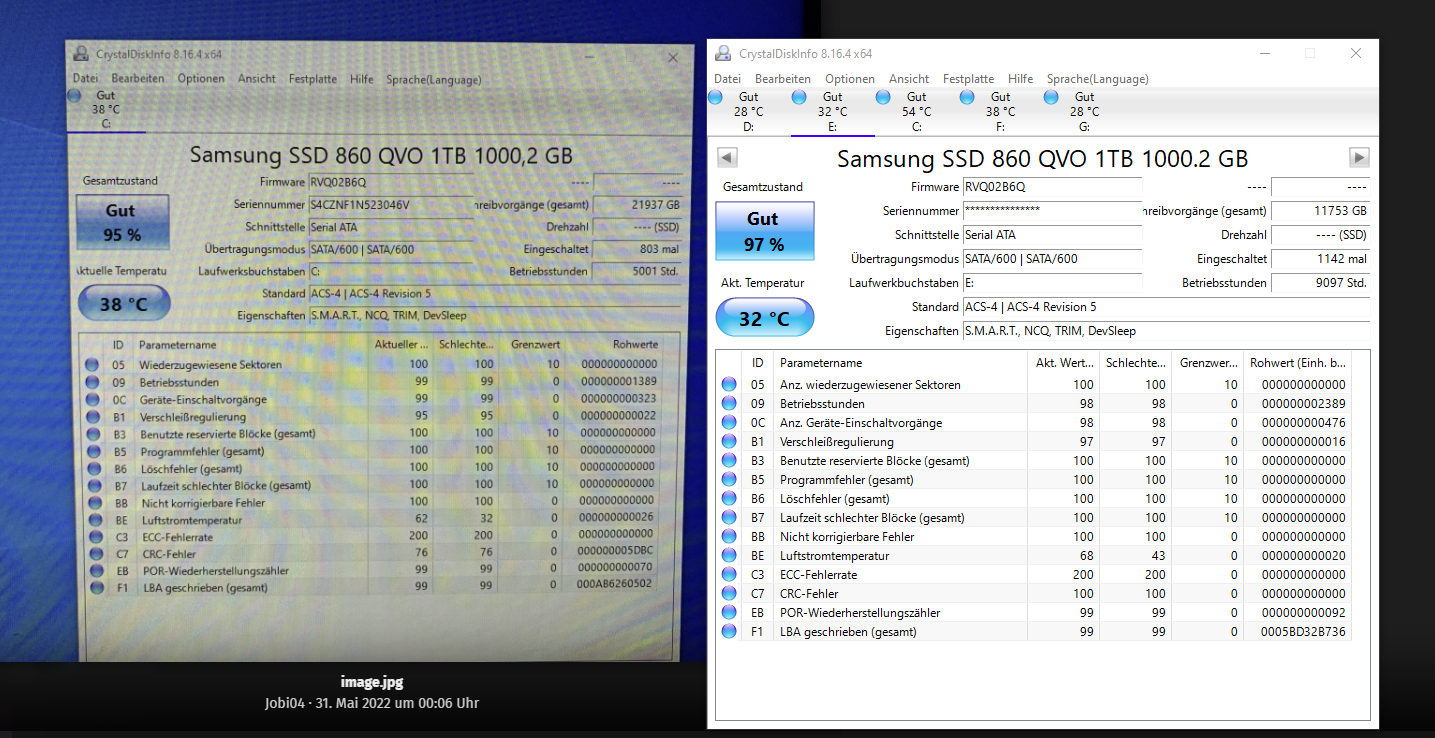
Task: Click status orb for B5 Programmfehler row
Action: pyautogui.click(x=729, y=479)
